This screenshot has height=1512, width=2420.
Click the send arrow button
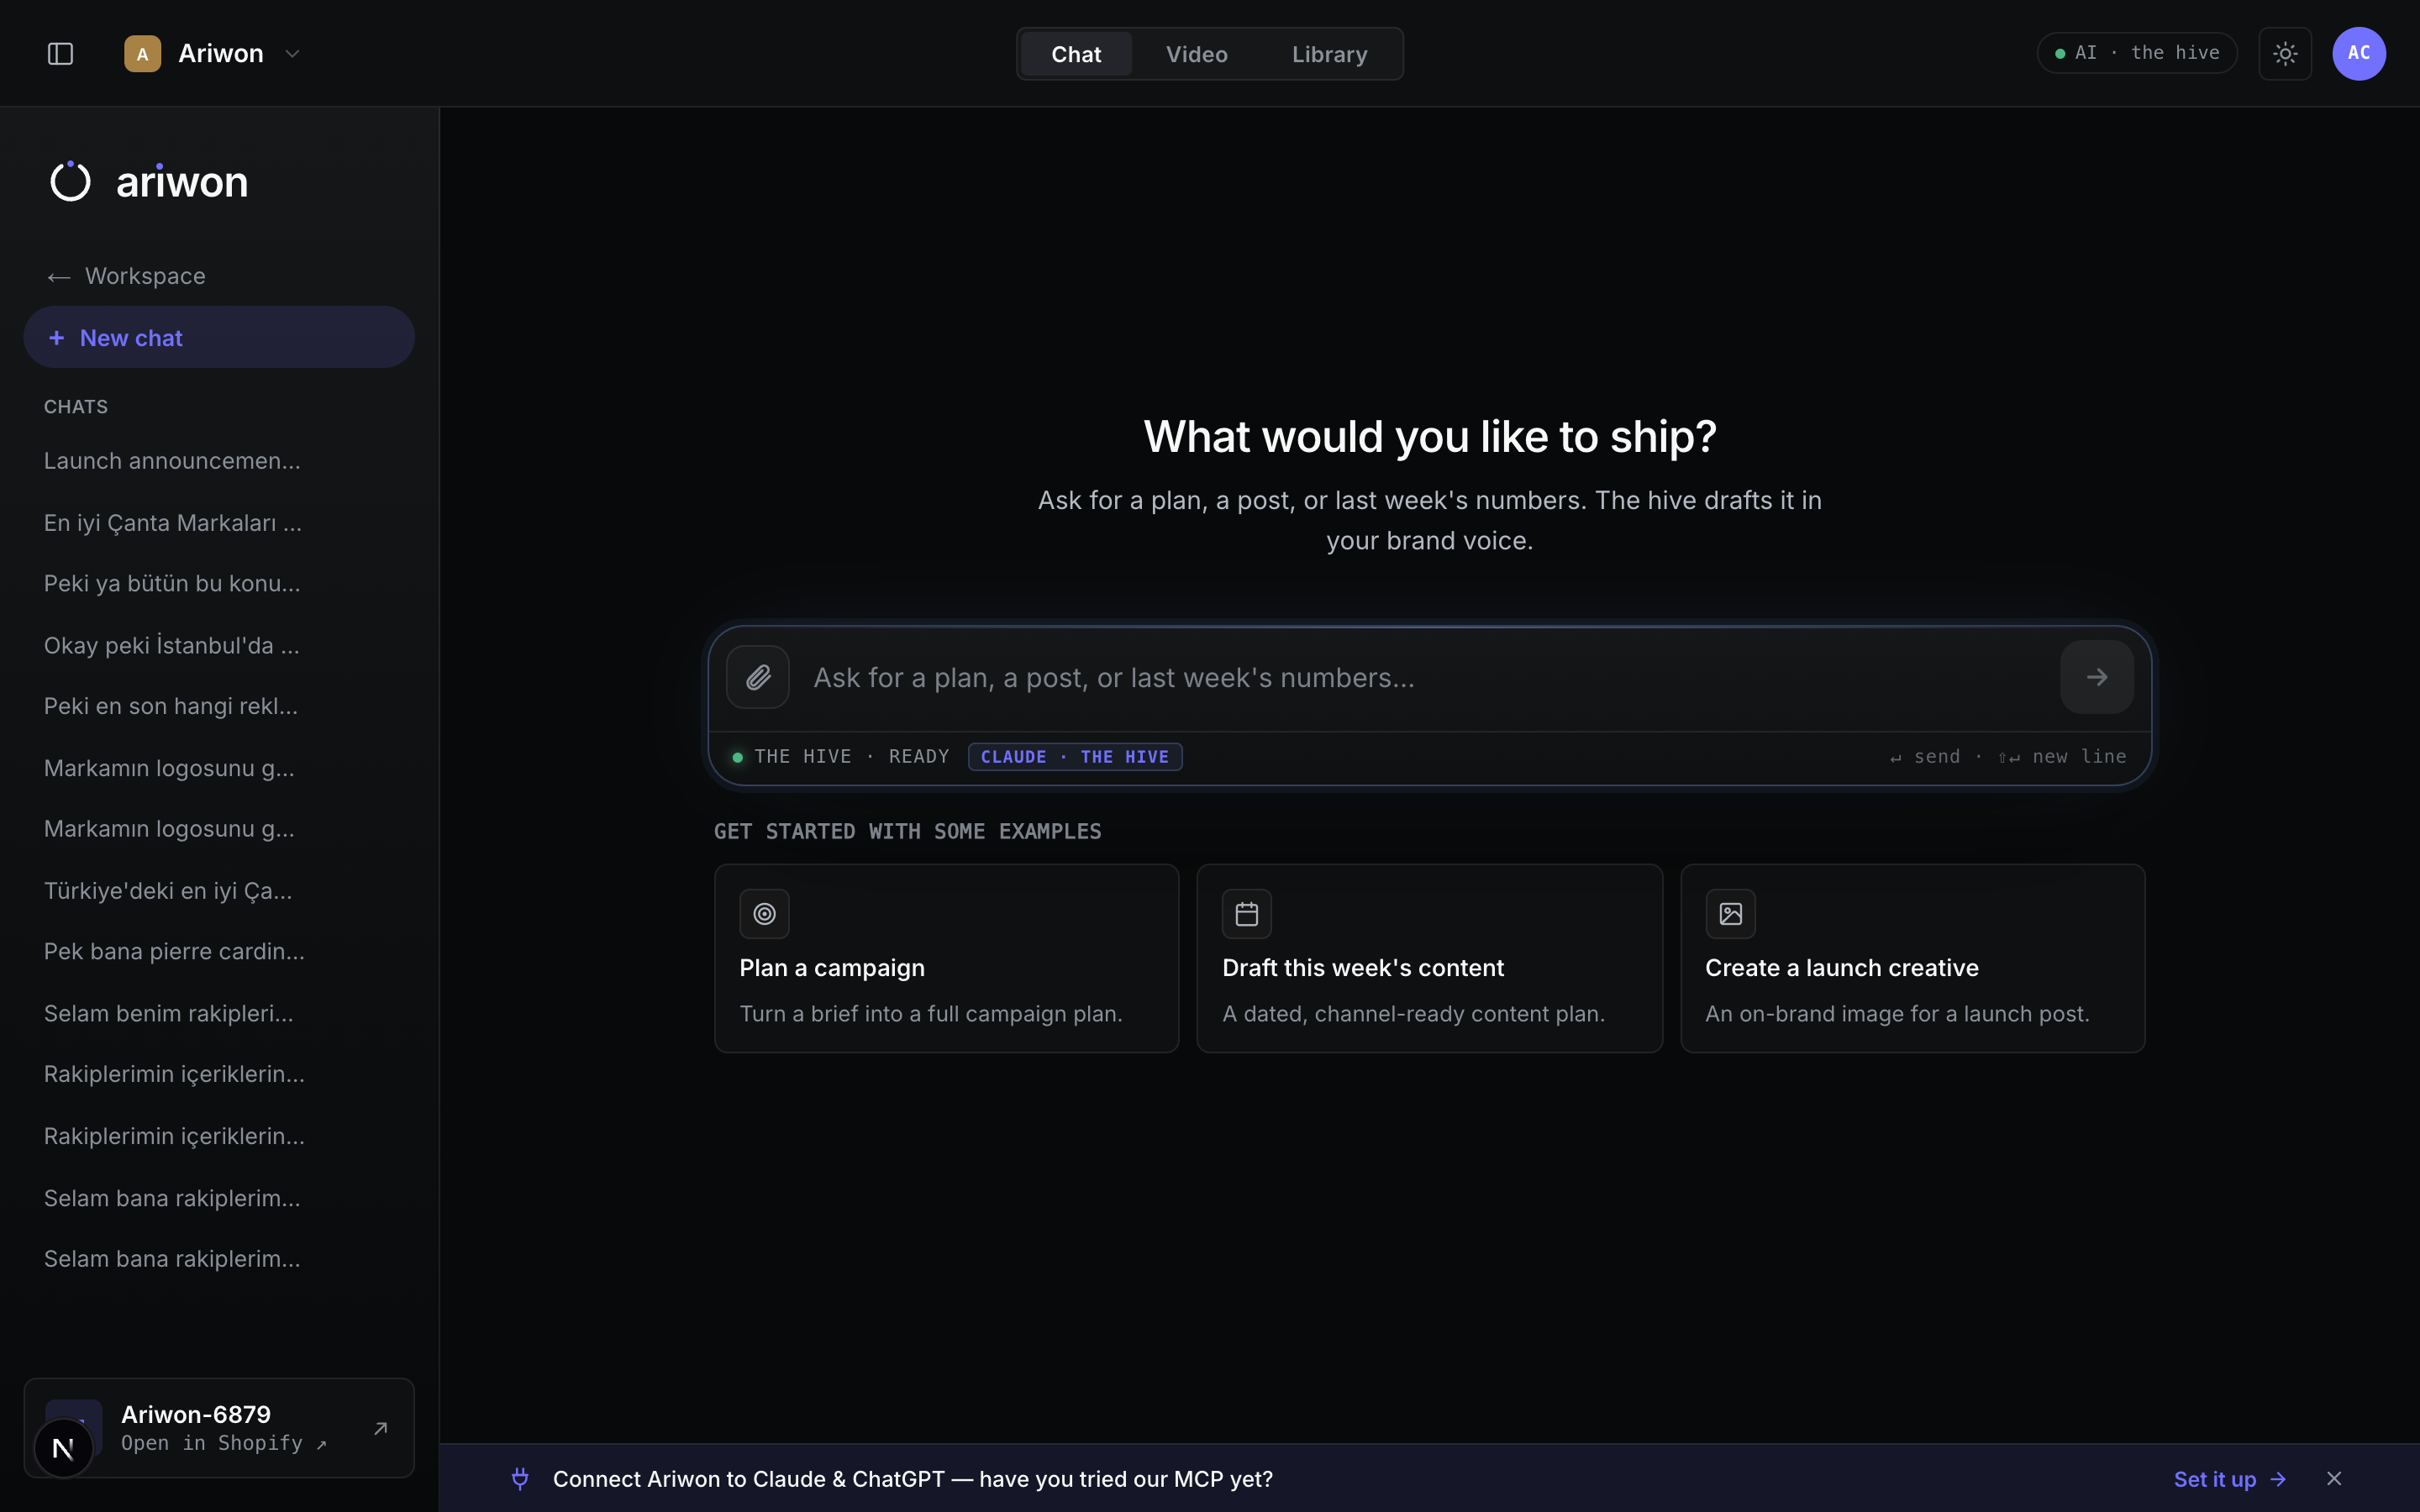tap(2097, 678)
